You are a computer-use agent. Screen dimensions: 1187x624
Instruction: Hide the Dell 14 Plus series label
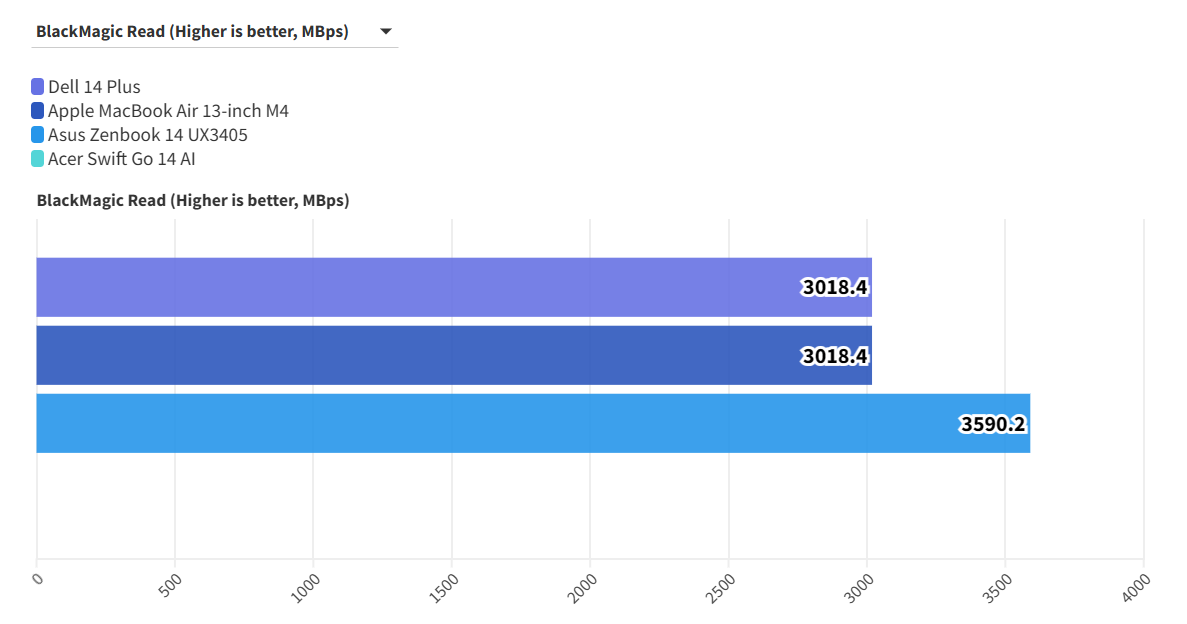pyautogui.click(x=94, y=87)
